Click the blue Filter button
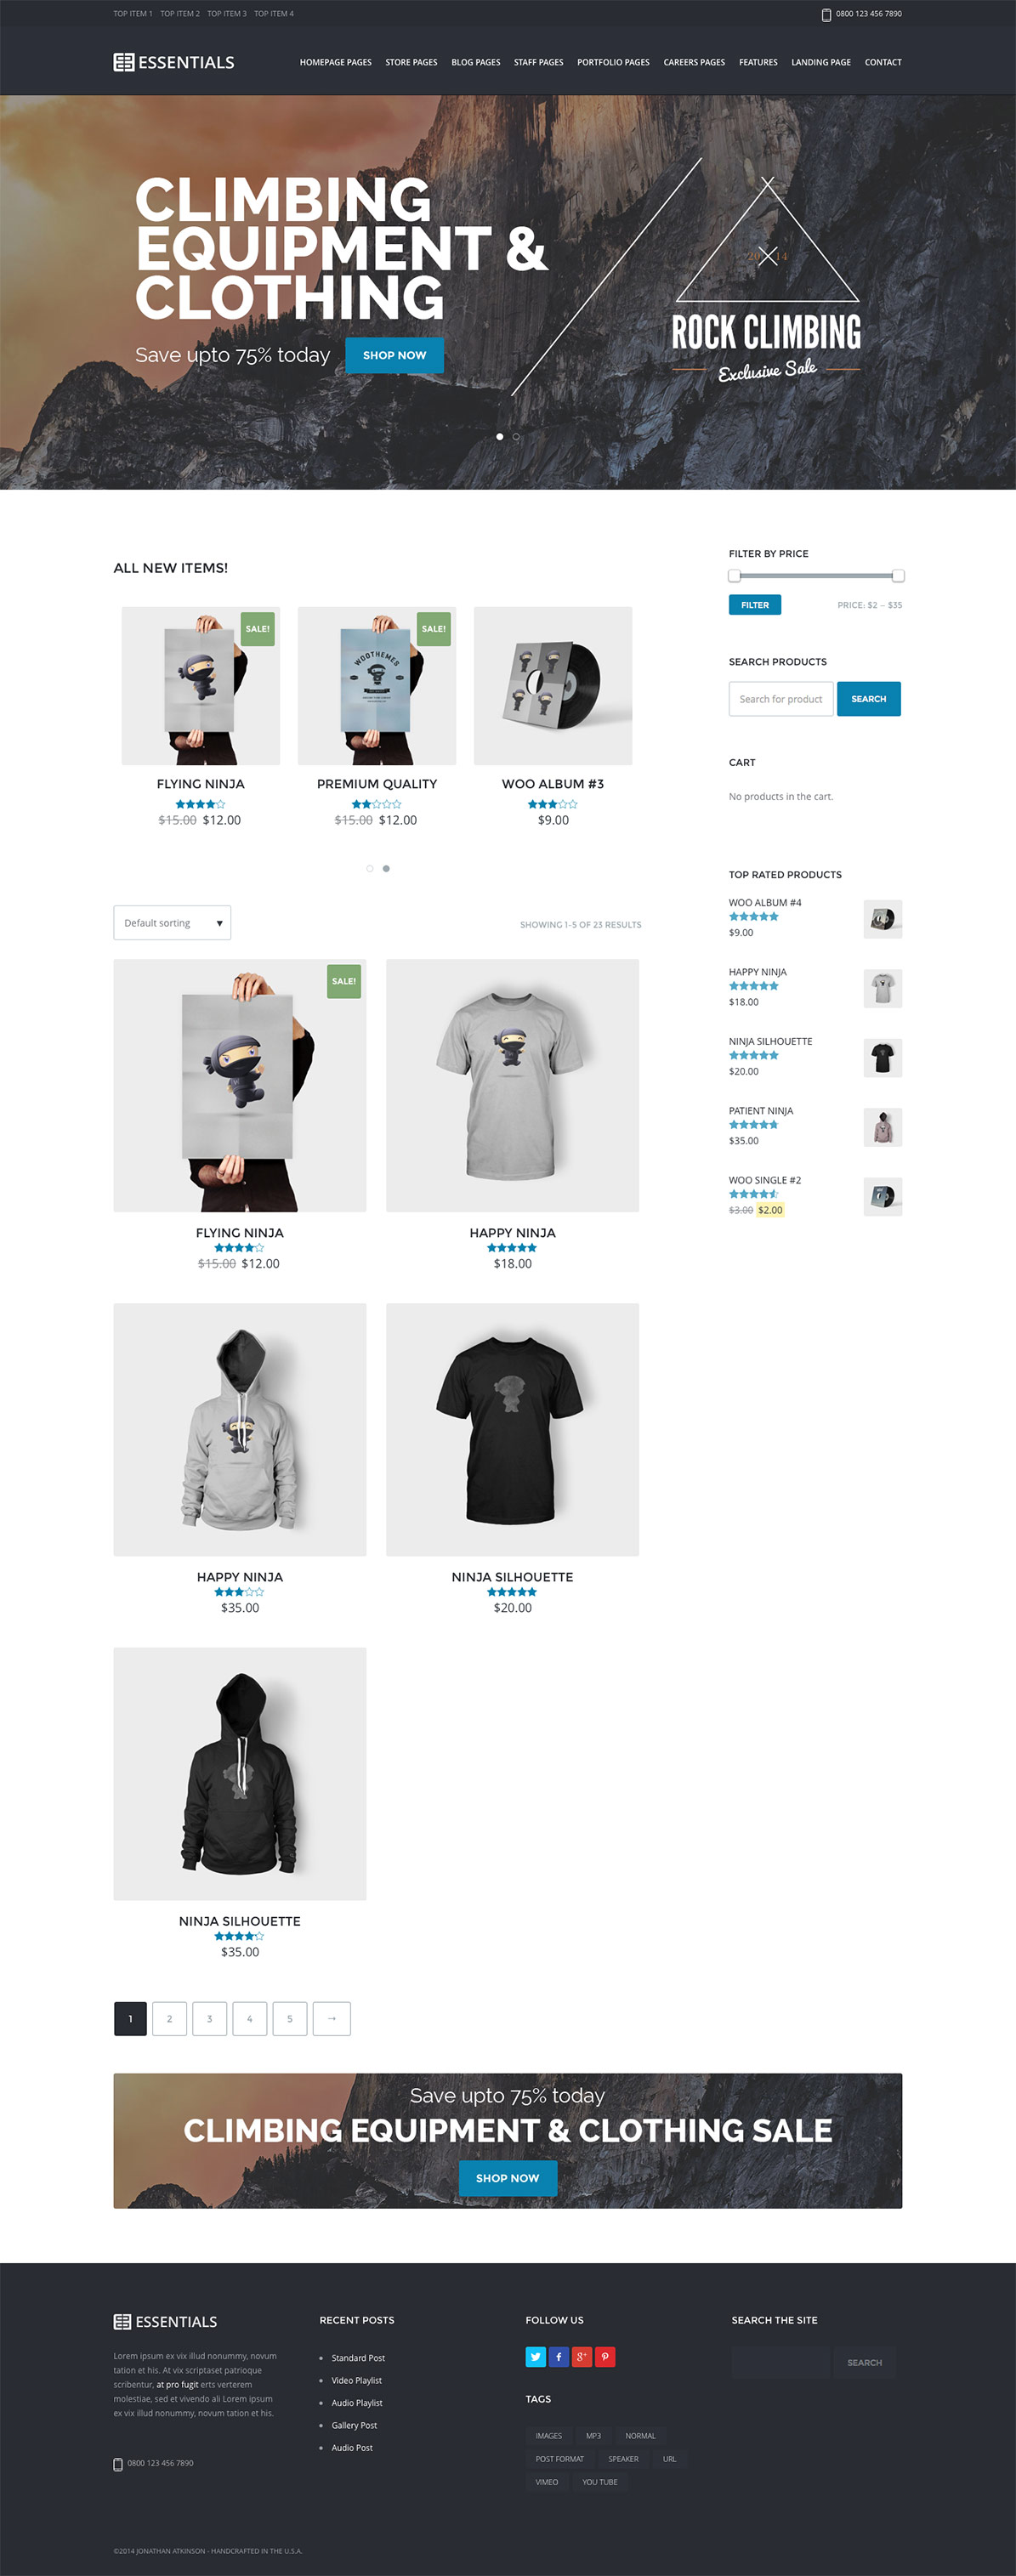The image size is (1016, 2576). 755,605
